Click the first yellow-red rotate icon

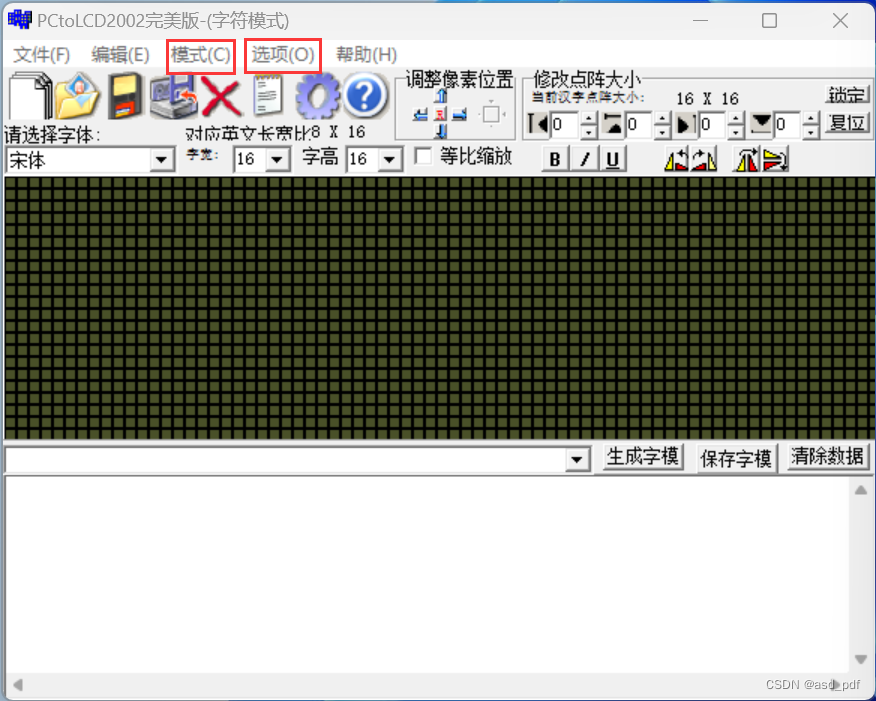tap(676, 160)
